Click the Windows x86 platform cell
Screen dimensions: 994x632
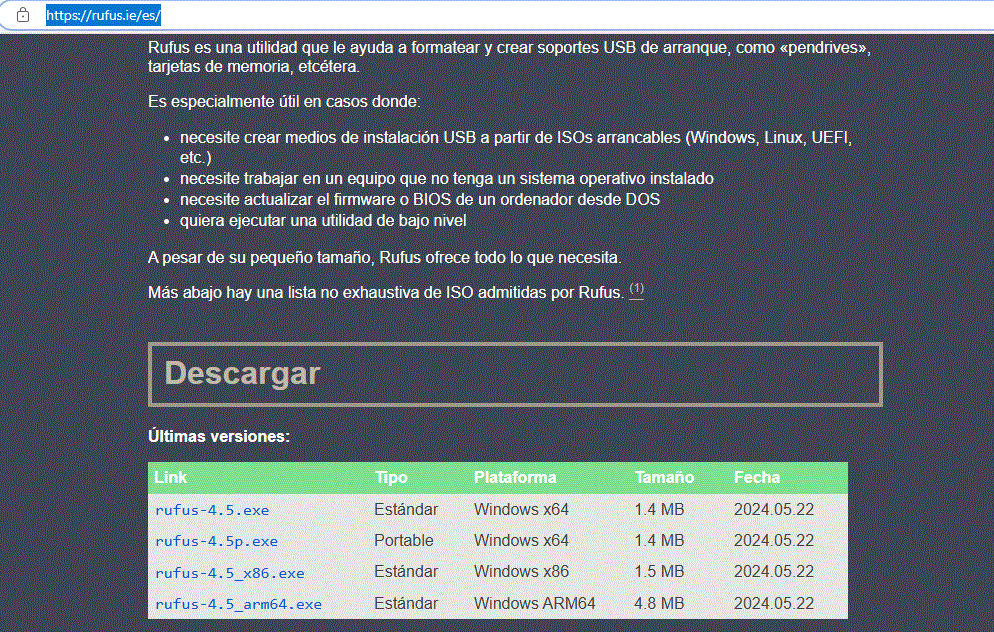tap(521, 572)
